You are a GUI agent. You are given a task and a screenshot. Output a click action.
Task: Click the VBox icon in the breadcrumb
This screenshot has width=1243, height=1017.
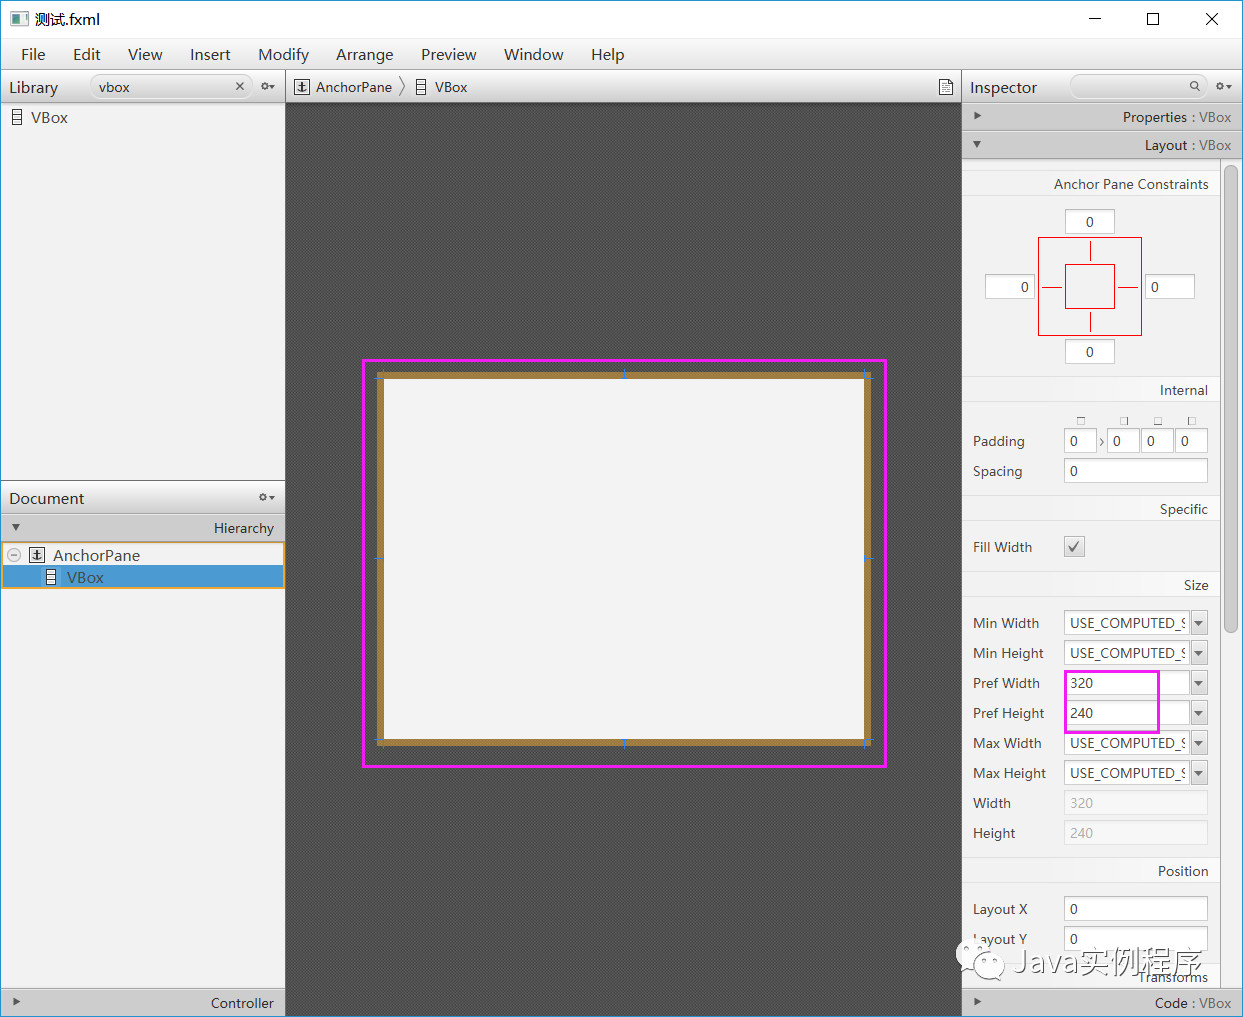pos(421,87)
